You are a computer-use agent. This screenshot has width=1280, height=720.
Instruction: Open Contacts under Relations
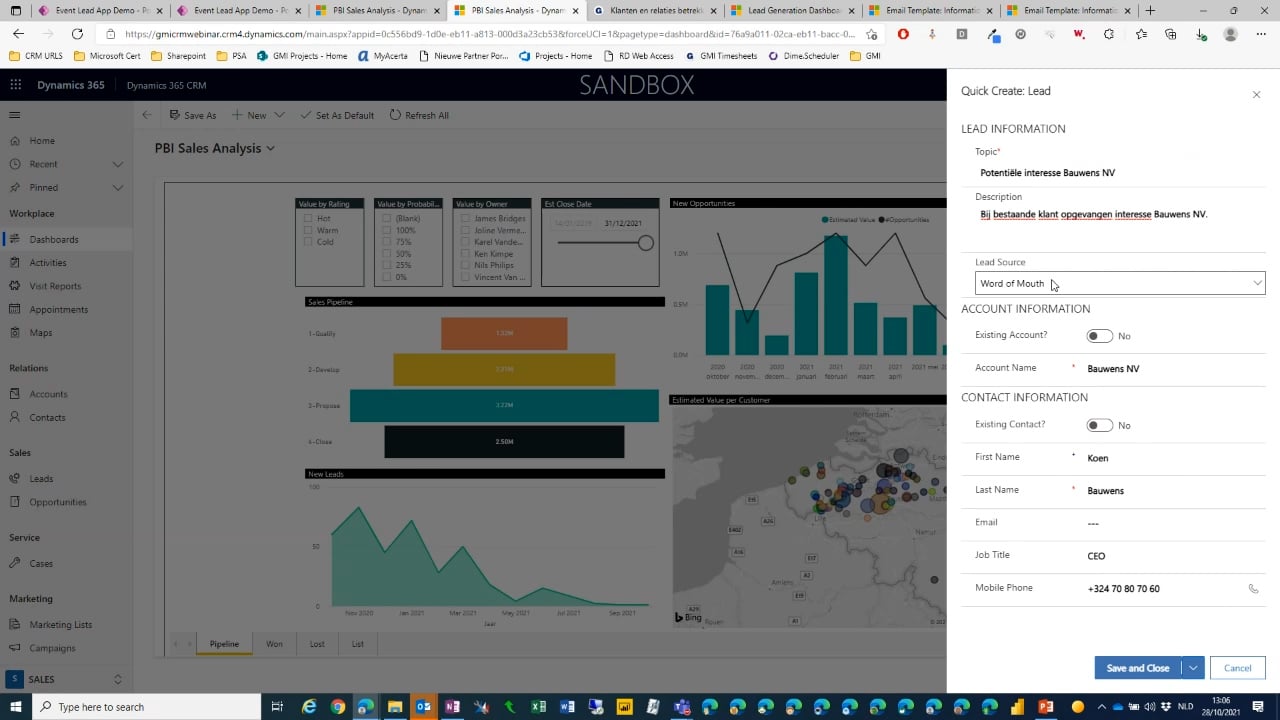coord(47,418)
